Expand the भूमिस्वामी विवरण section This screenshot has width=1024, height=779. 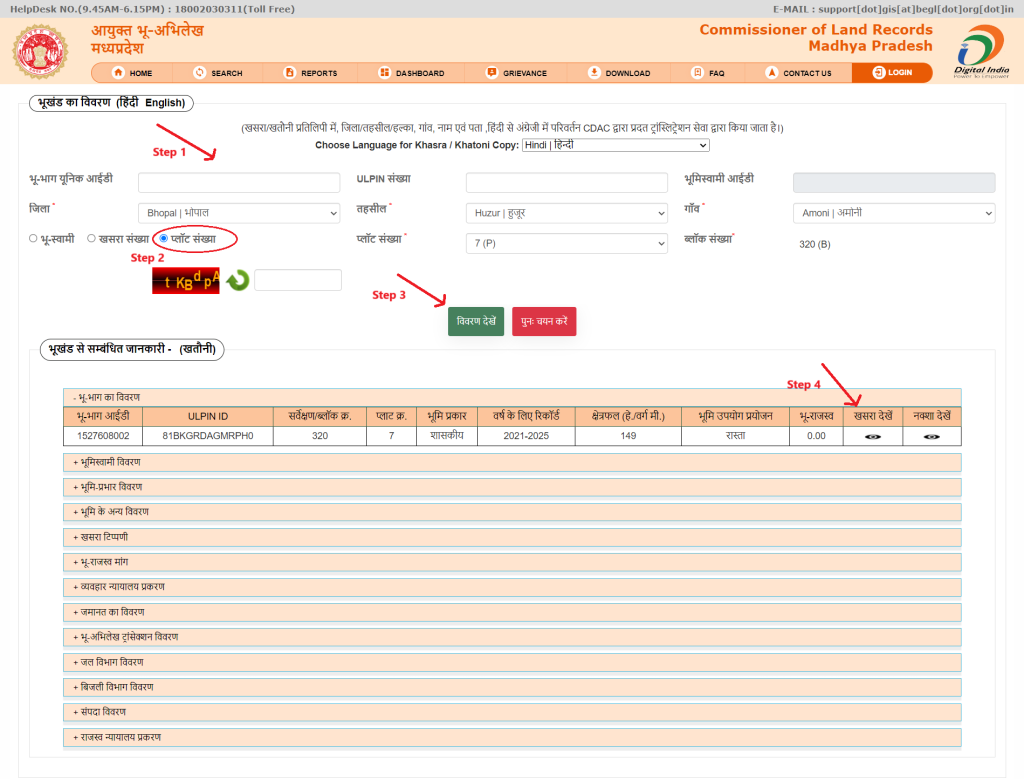(x=511, y=462)
